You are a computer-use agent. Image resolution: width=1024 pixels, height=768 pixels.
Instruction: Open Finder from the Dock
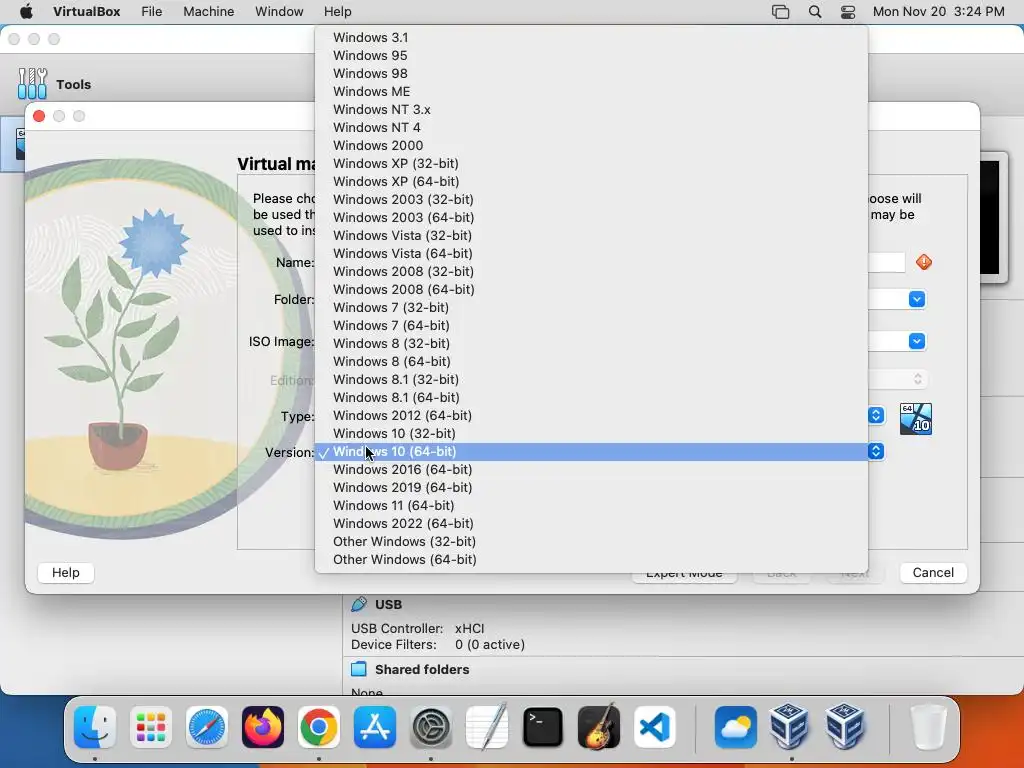[x=95, y=727]
